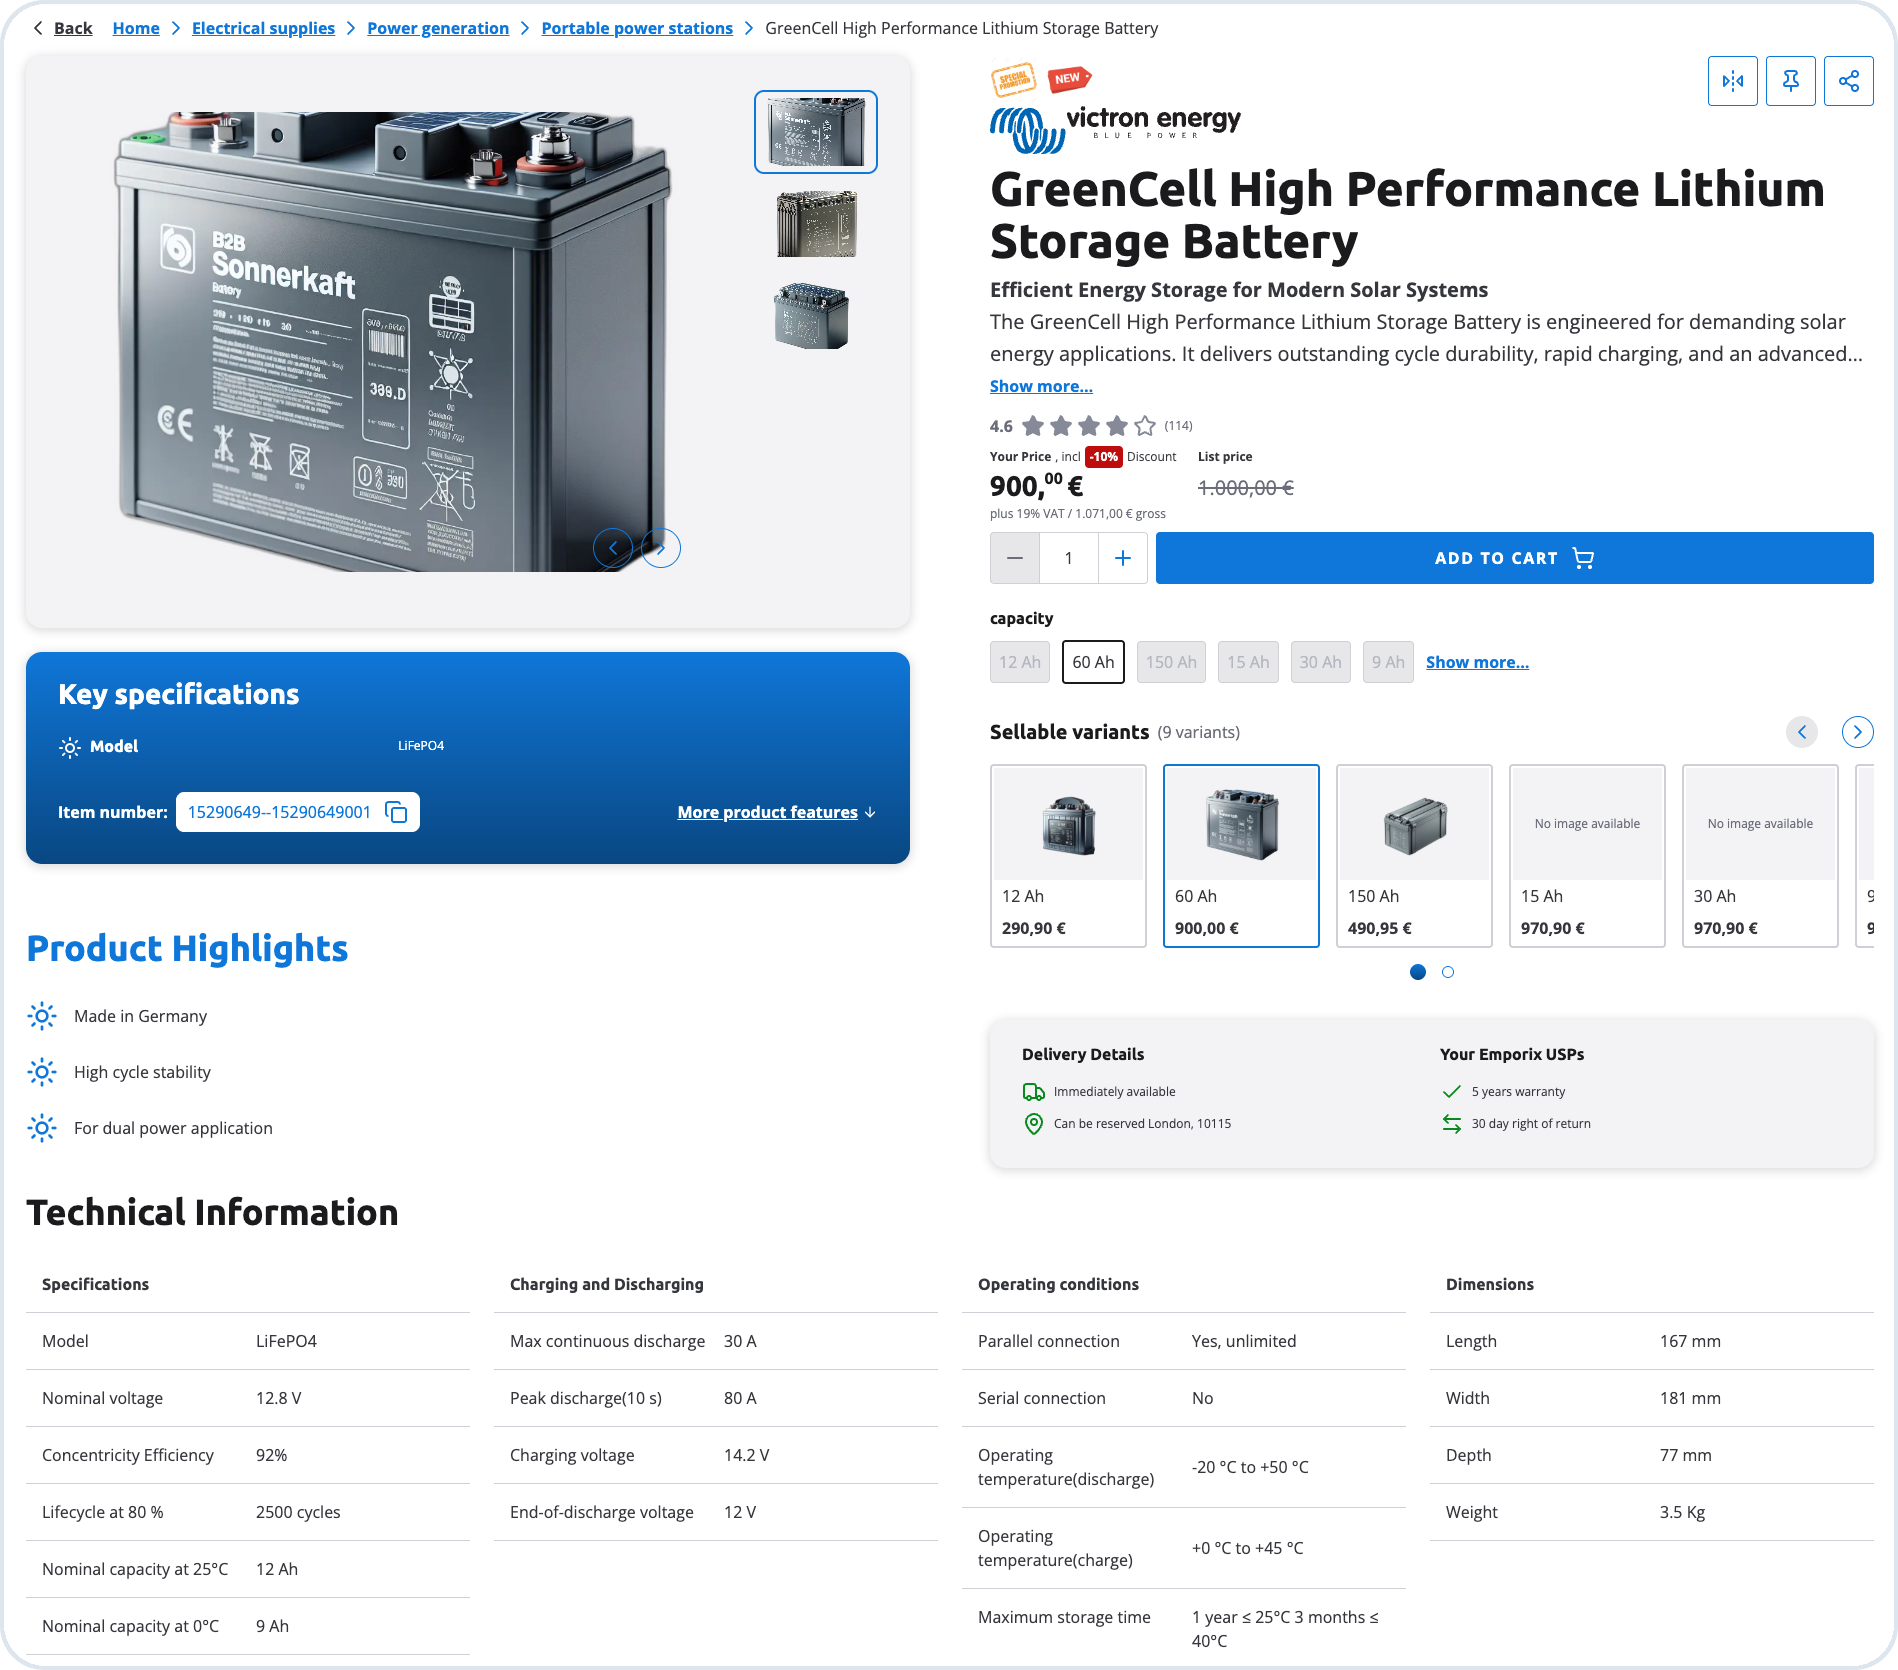Screen dimensions: 1898x1670
Task: Open Electrical supplies breadcrumb
Action: point(263,28)
